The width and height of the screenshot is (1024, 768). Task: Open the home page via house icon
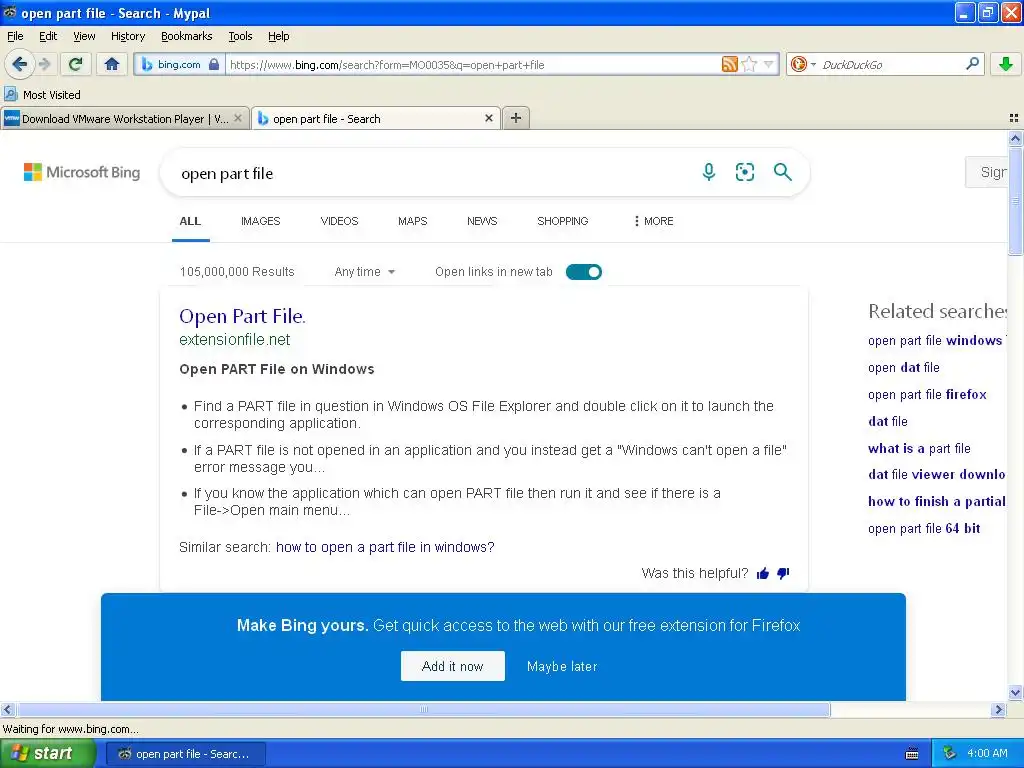point(112,64)
